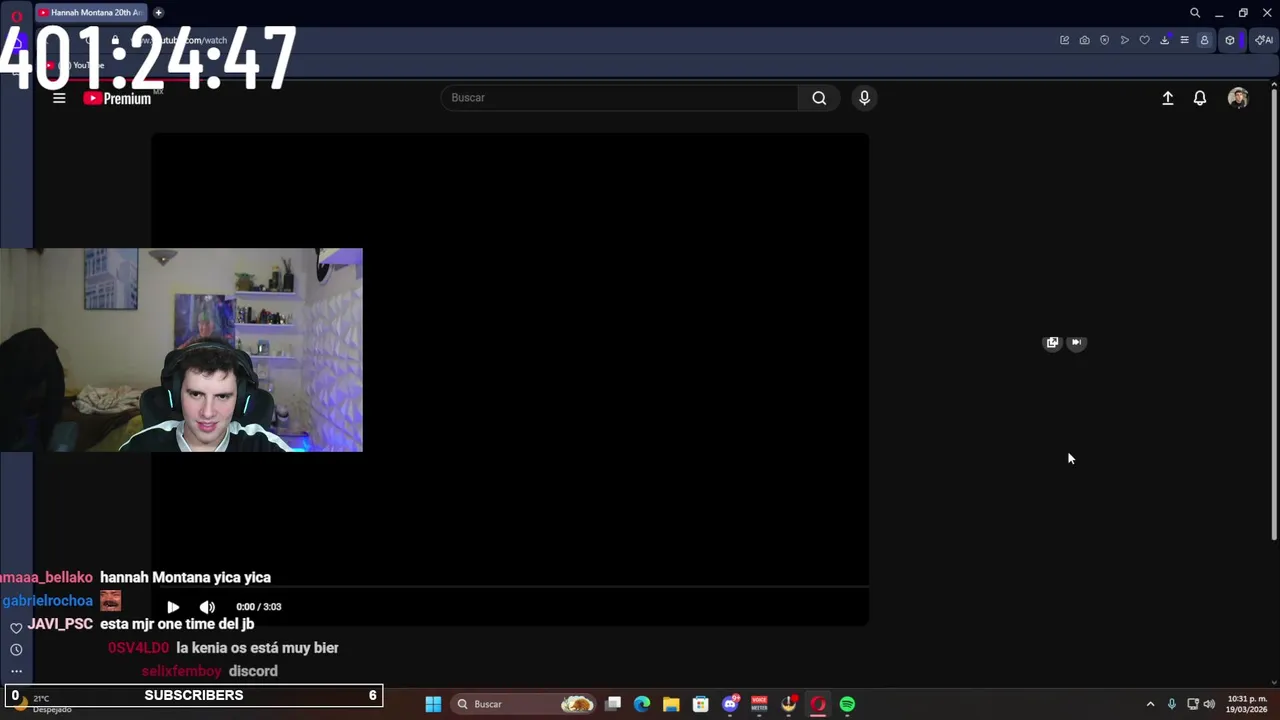The image size is (1280, 720).
Task: Start voice search with microphone icon
Action: [x=864, y=98]
